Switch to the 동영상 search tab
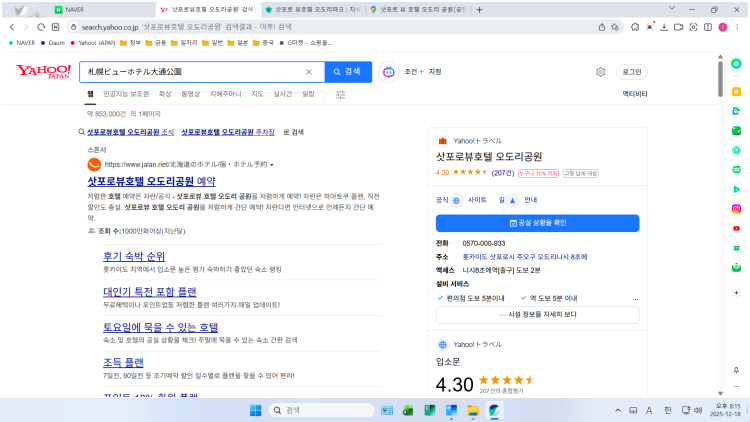750x422 pixels. [190, 94]
